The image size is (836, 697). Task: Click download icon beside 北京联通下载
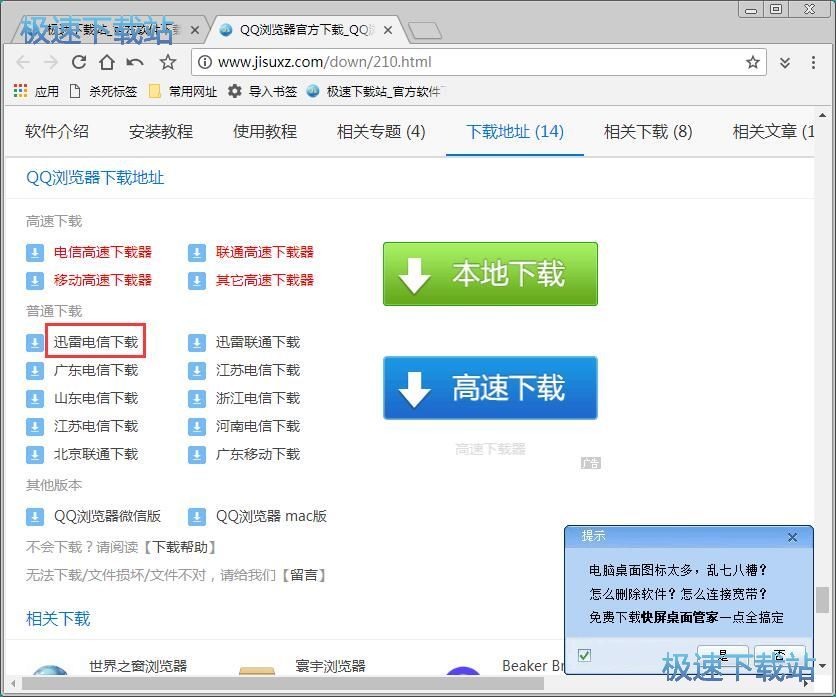[35, 455]
